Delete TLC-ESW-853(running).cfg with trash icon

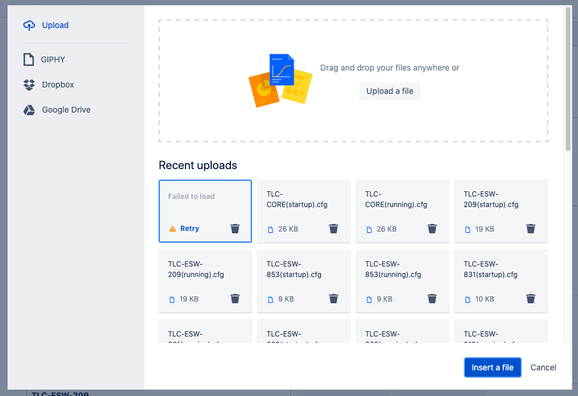pos(432,299)
